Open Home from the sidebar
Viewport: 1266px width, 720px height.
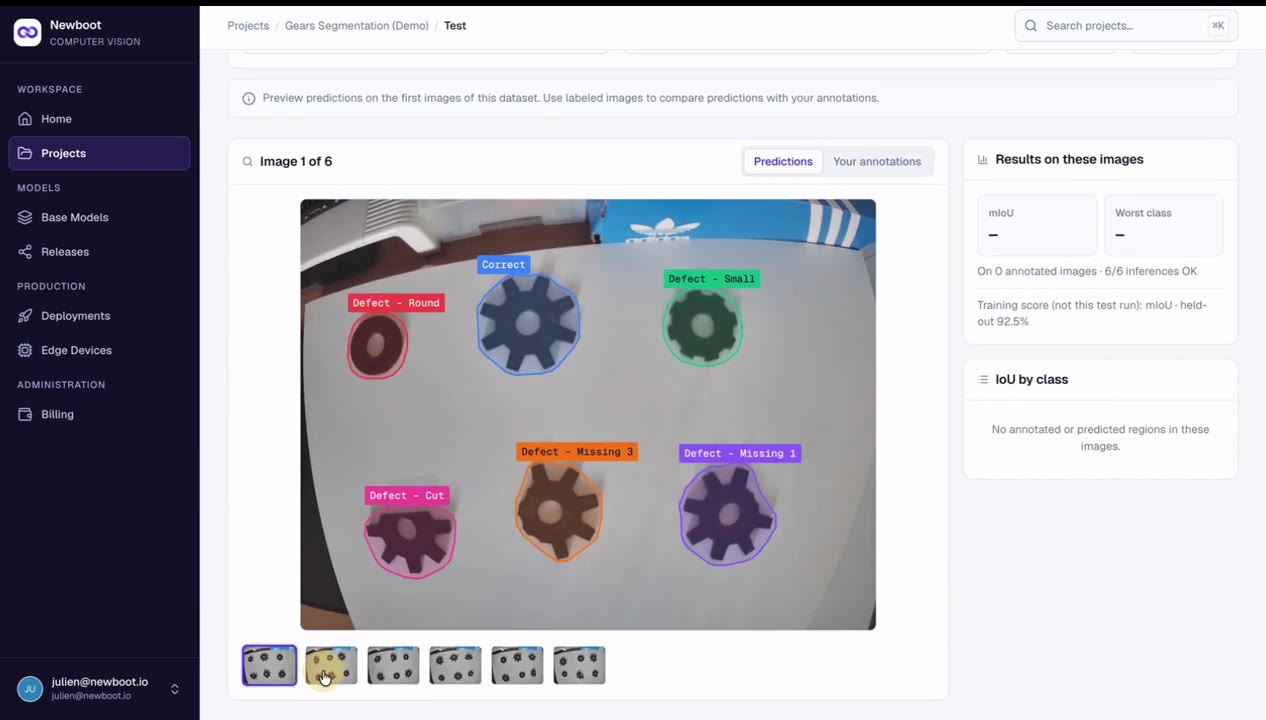point(99,119)
